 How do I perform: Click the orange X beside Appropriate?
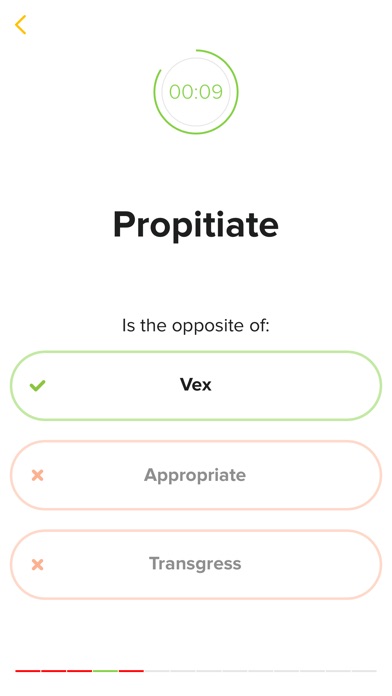pyautogui.click(x=38, y=475)
